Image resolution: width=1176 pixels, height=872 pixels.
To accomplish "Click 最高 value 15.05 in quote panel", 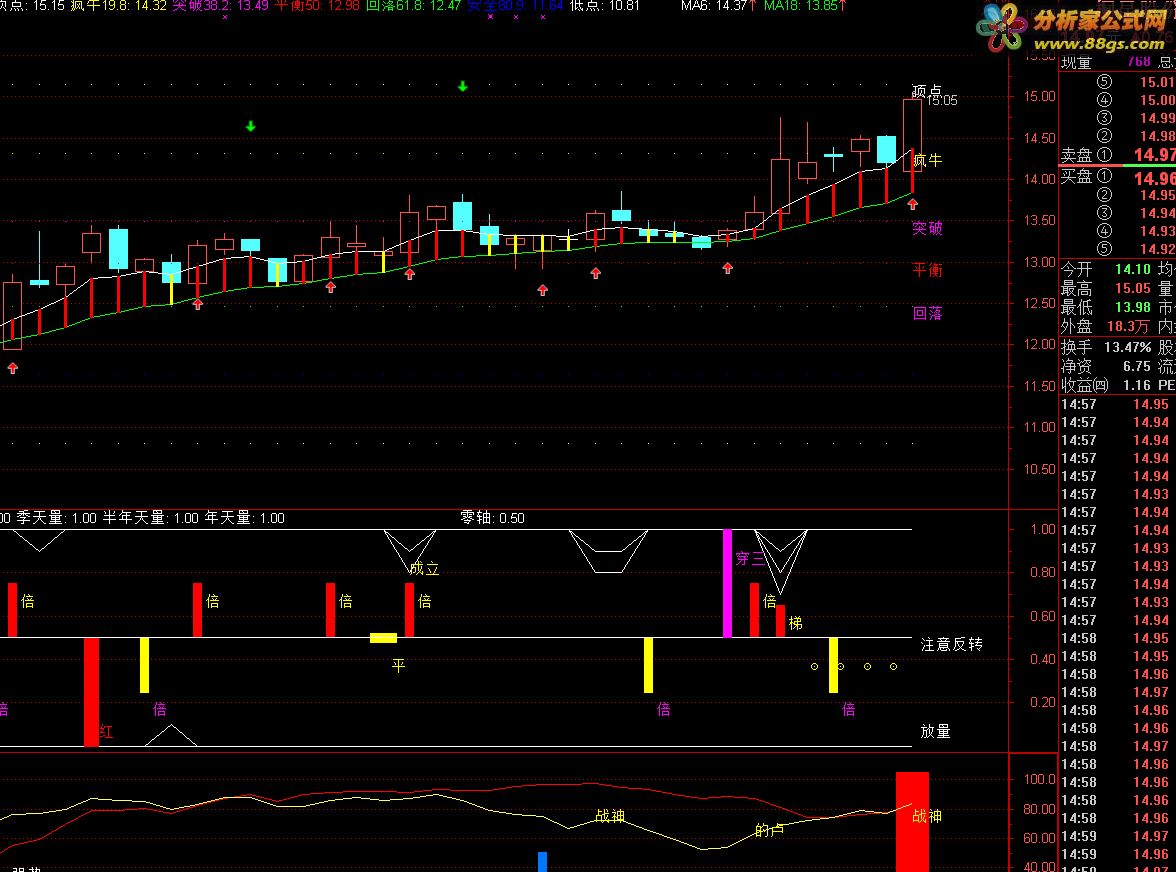I will point(1132,289).
